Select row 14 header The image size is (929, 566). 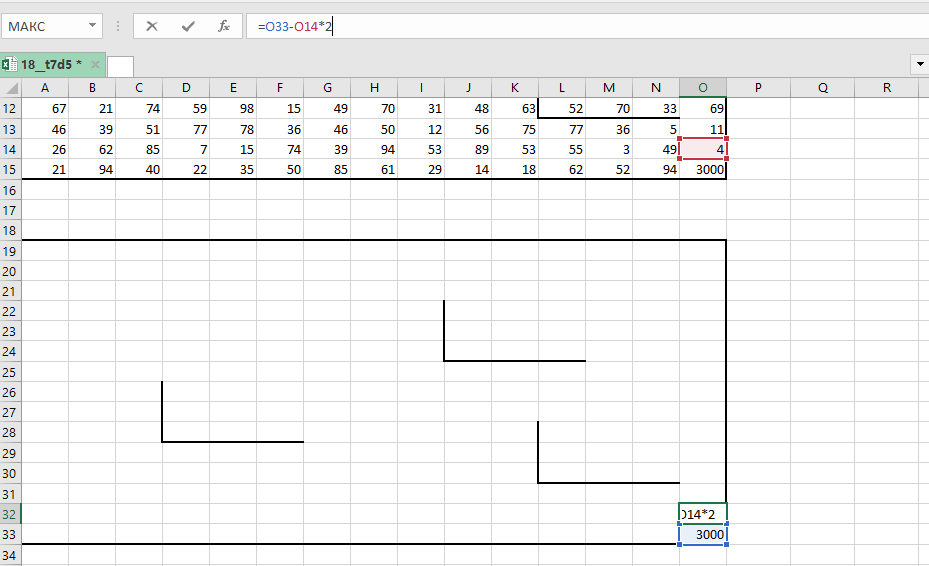click(x=10, y=149)
